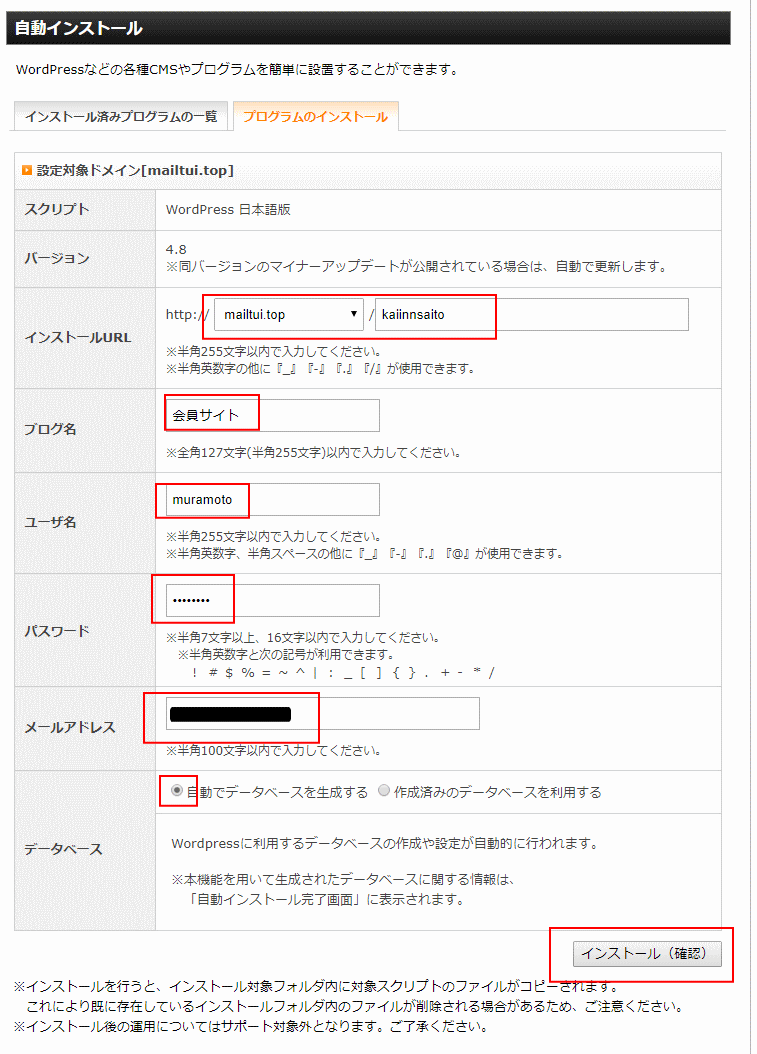Viewport: 757px width, 1054px height.
Task: Open the インストール済みプログラムの一覧 tab
Action: coord(121,116)
